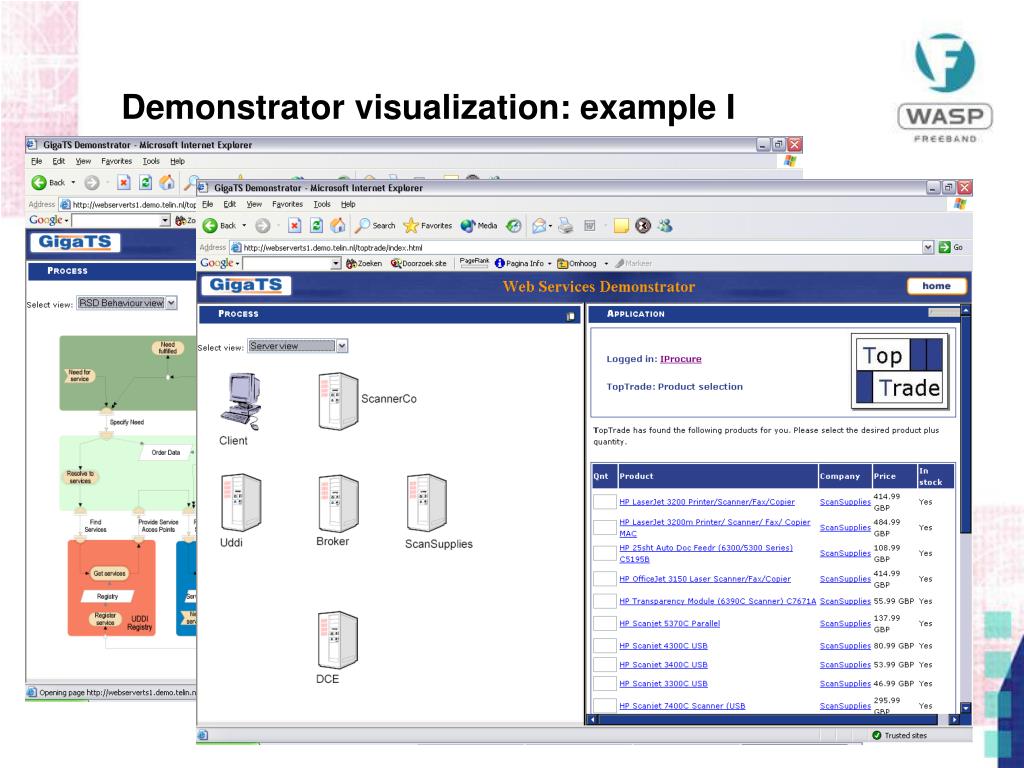Open the File menu in the front window
This screenshot has width=1024, height=768.
point(208,204)
